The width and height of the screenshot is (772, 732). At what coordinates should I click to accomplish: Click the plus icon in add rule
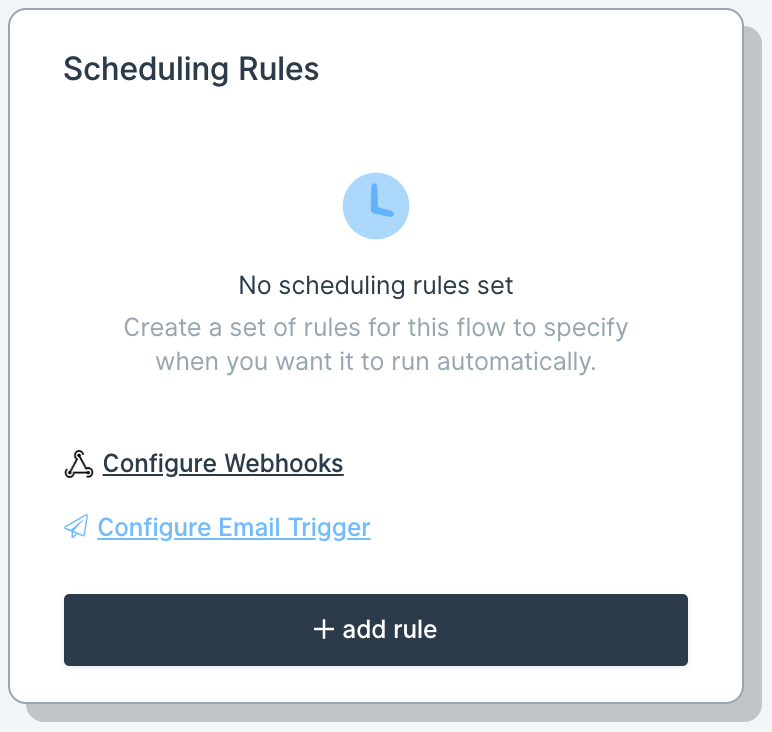click(323, 630)
